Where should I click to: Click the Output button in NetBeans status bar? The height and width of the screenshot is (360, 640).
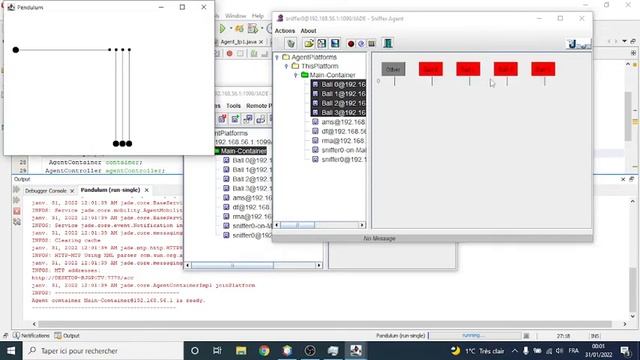[x=67, y=336]
